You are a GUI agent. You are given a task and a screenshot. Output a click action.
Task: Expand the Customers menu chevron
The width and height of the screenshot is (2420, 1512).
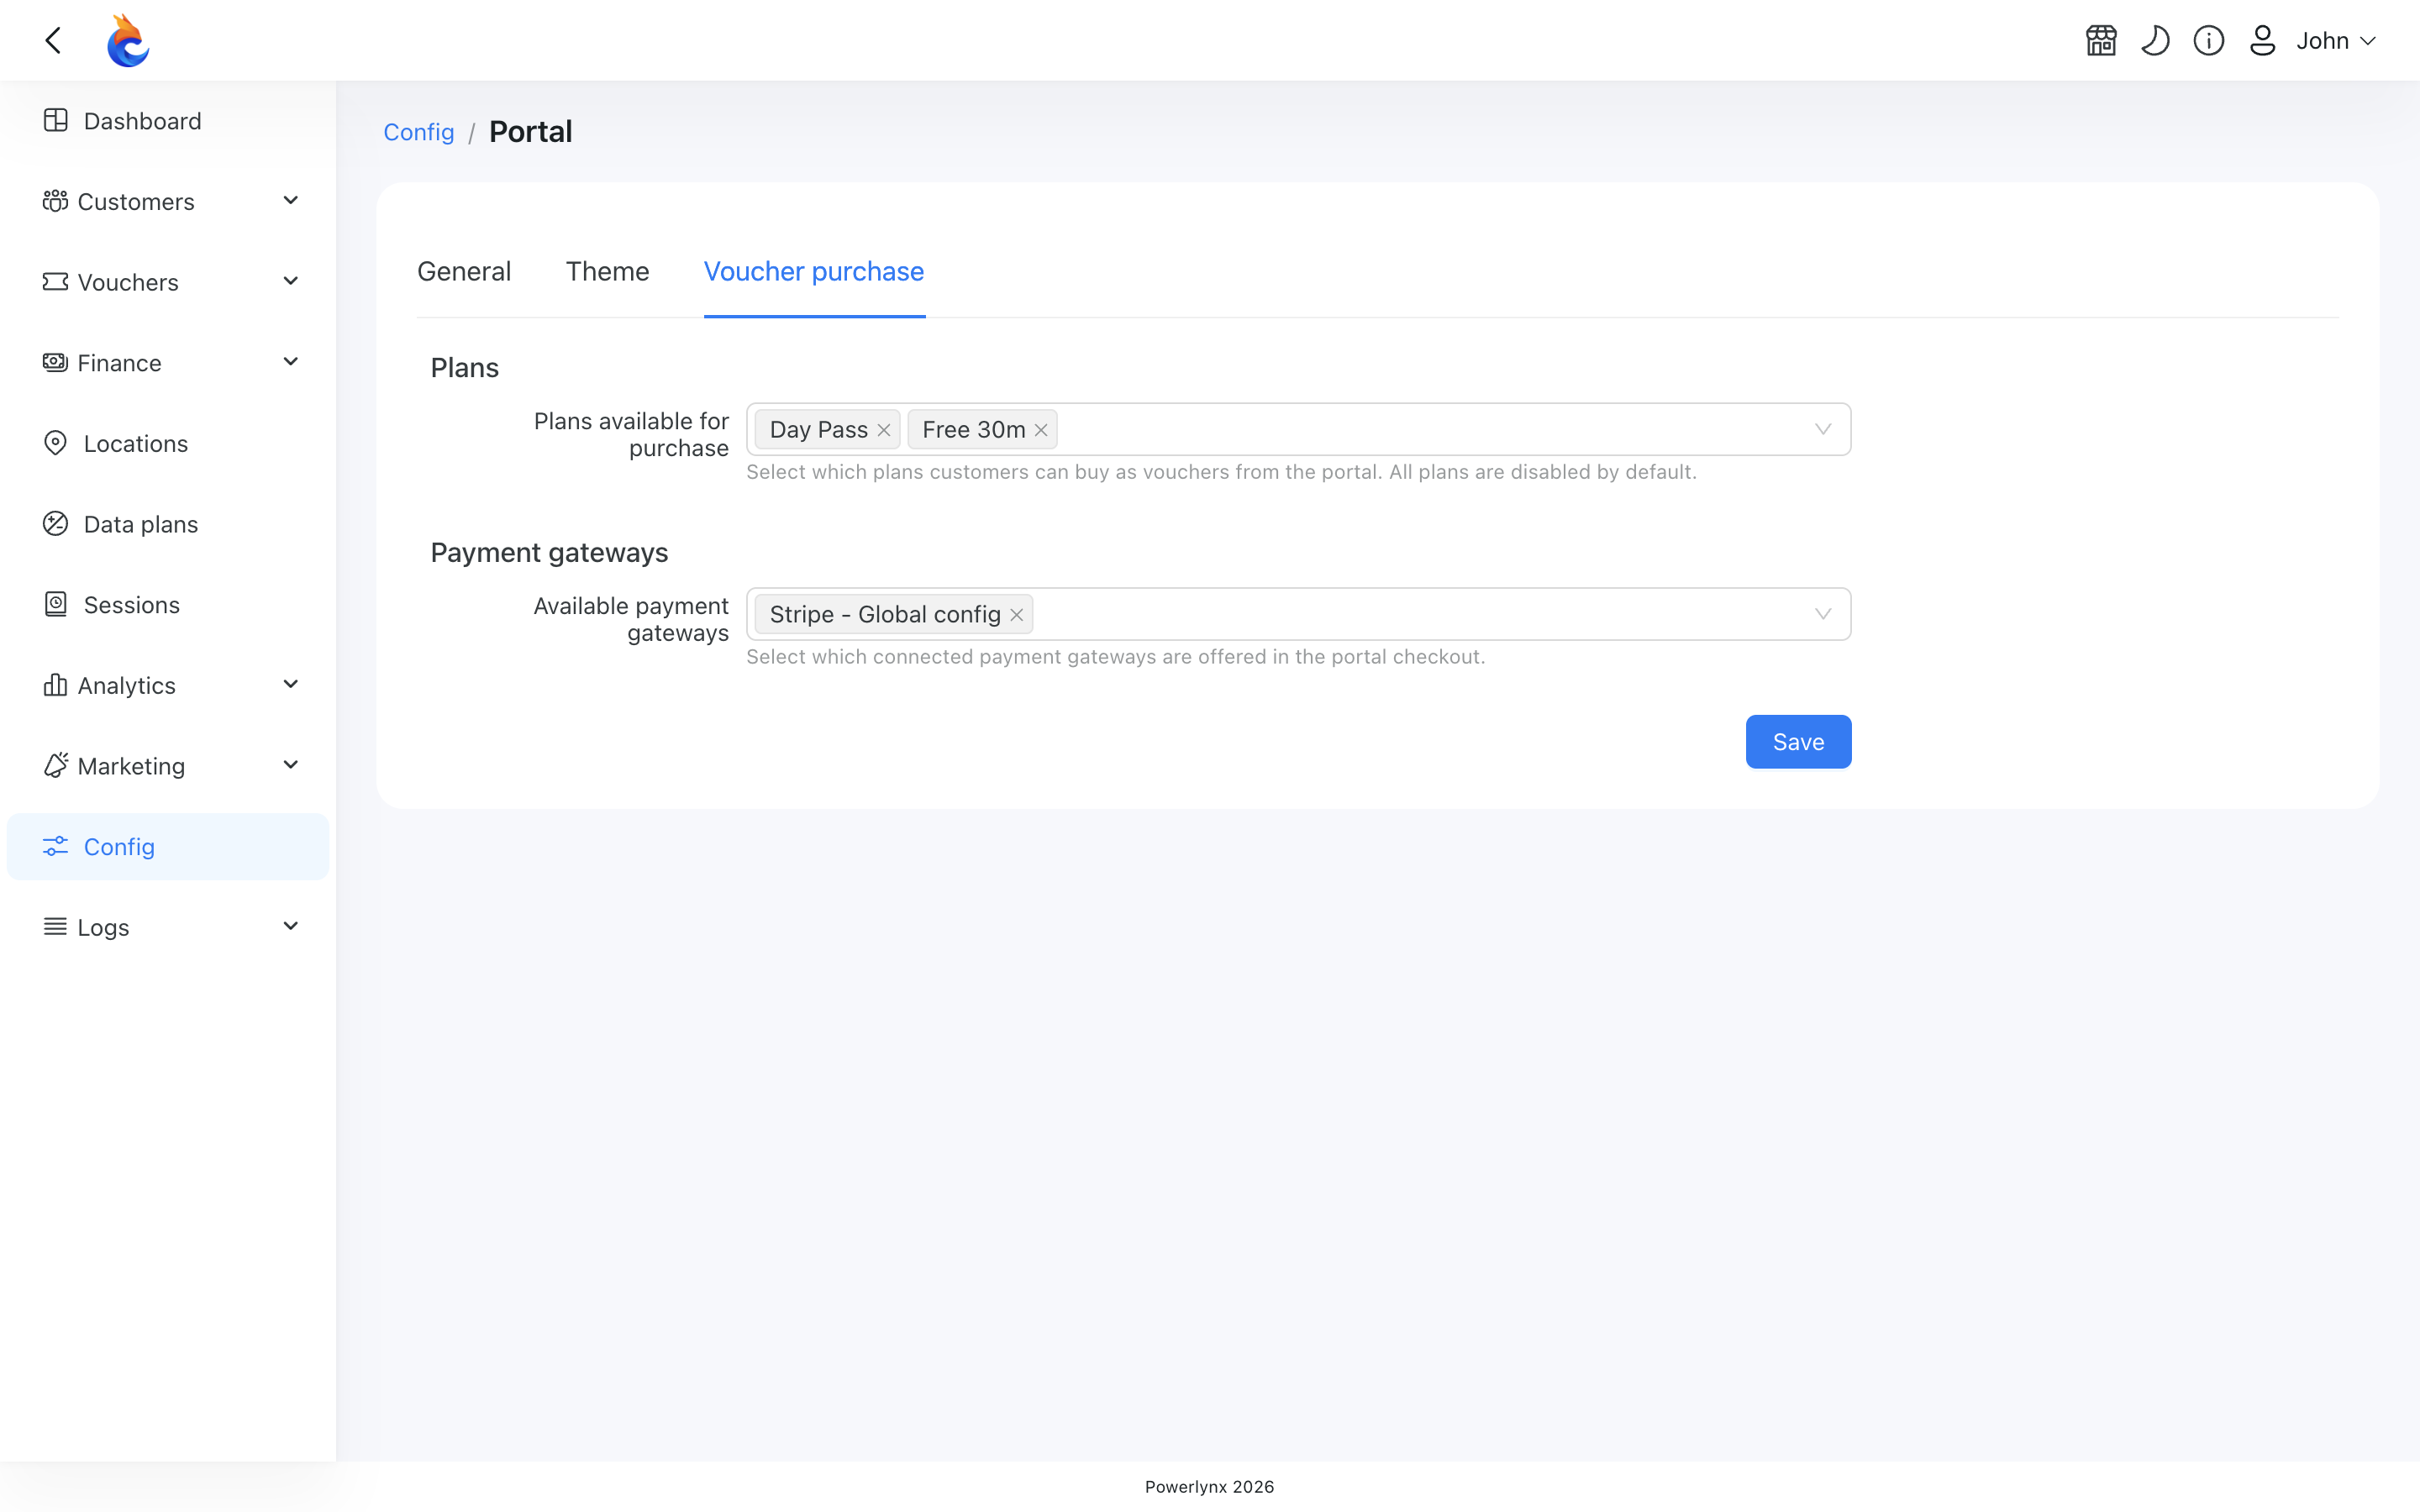click(x=291, y=201)
